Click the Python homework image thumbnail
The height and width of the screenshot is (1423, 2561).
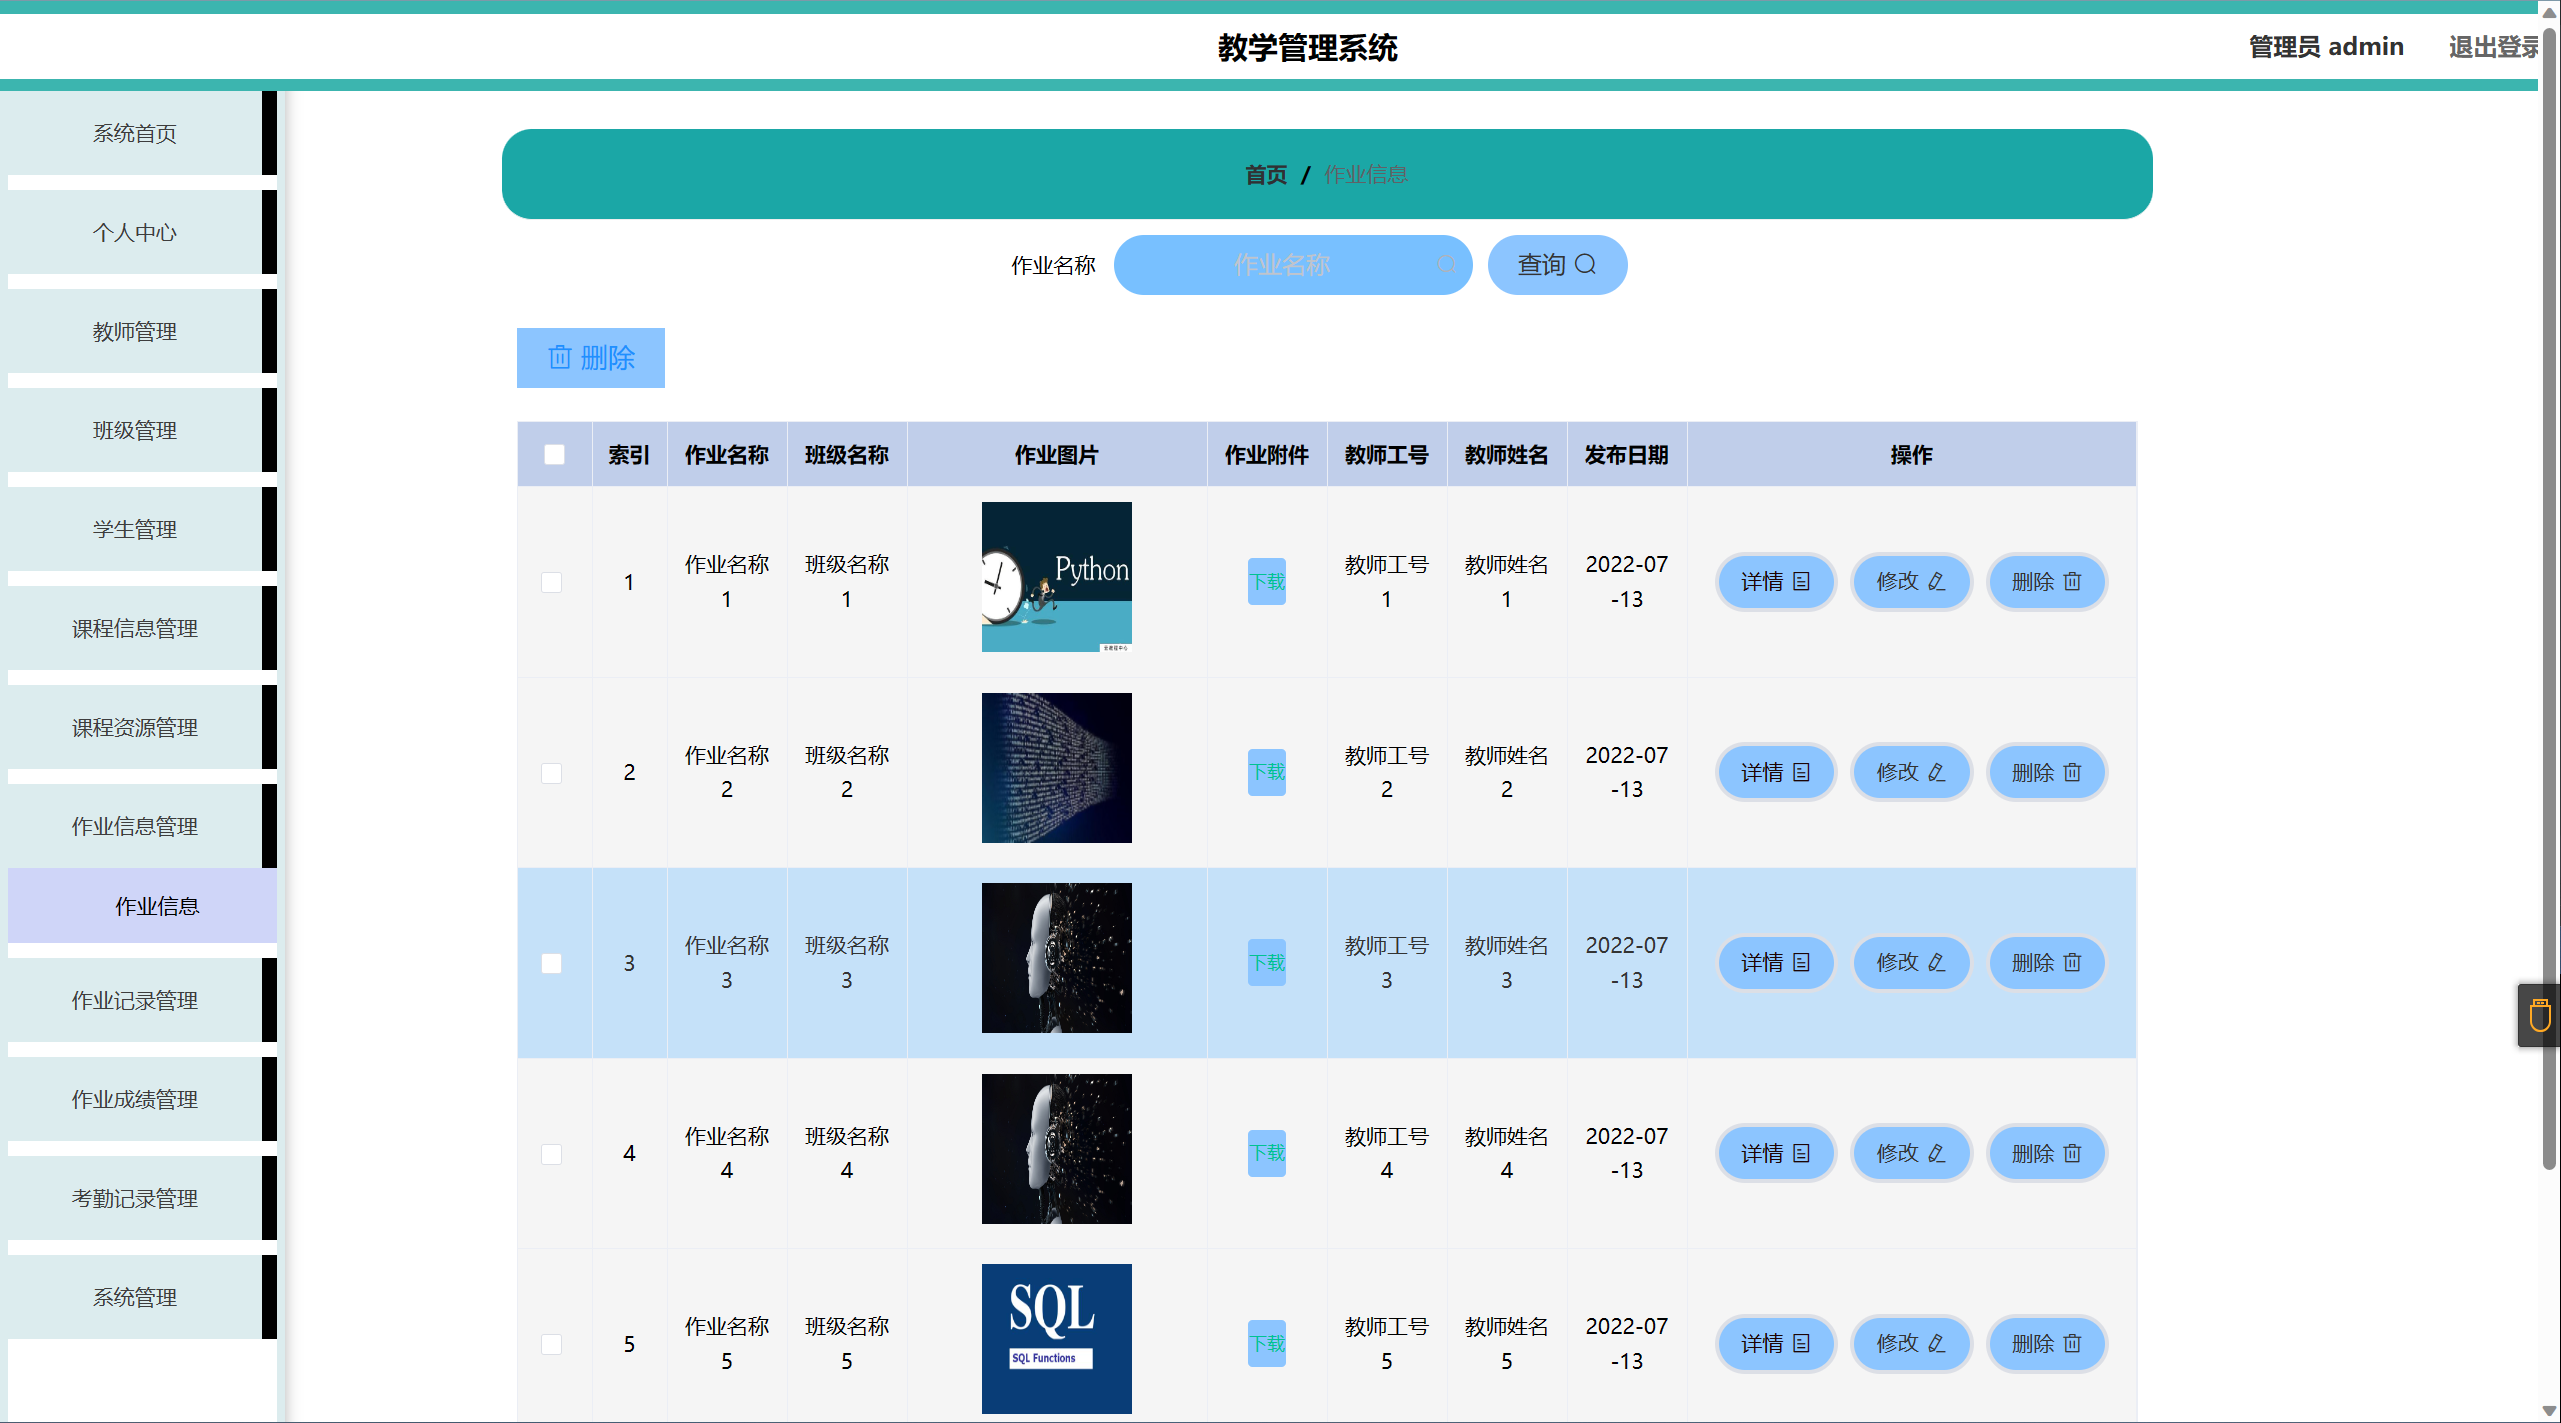(x=1056, y=577)
